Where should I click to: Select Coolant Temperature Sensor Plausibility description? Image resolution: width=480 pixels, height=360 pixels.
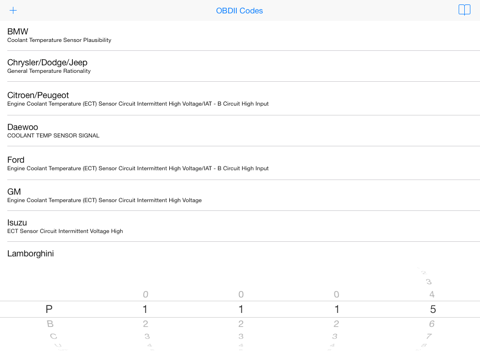(59, 40)
